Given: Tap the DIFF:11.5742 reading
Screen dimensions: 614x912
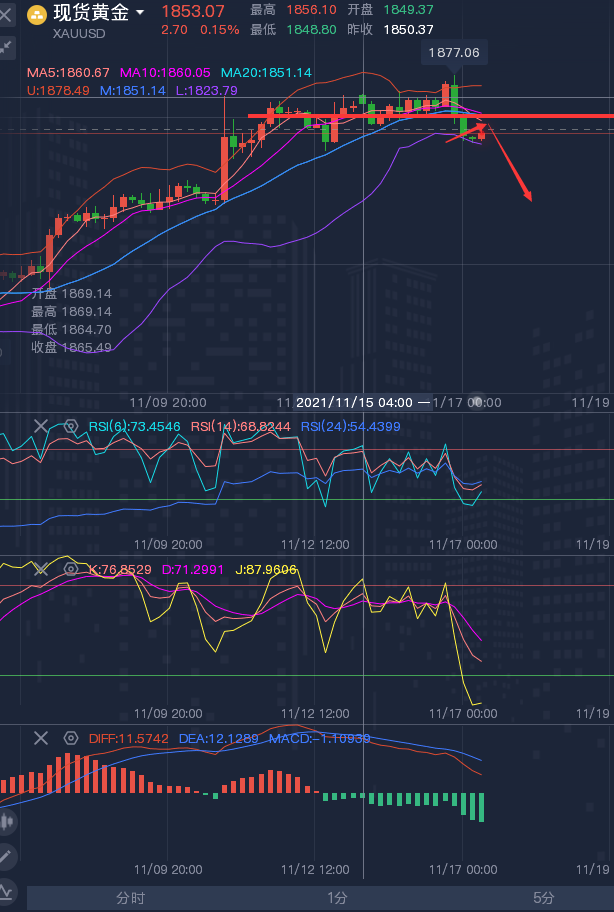Looking at the screenshot, I should (128, 739).
